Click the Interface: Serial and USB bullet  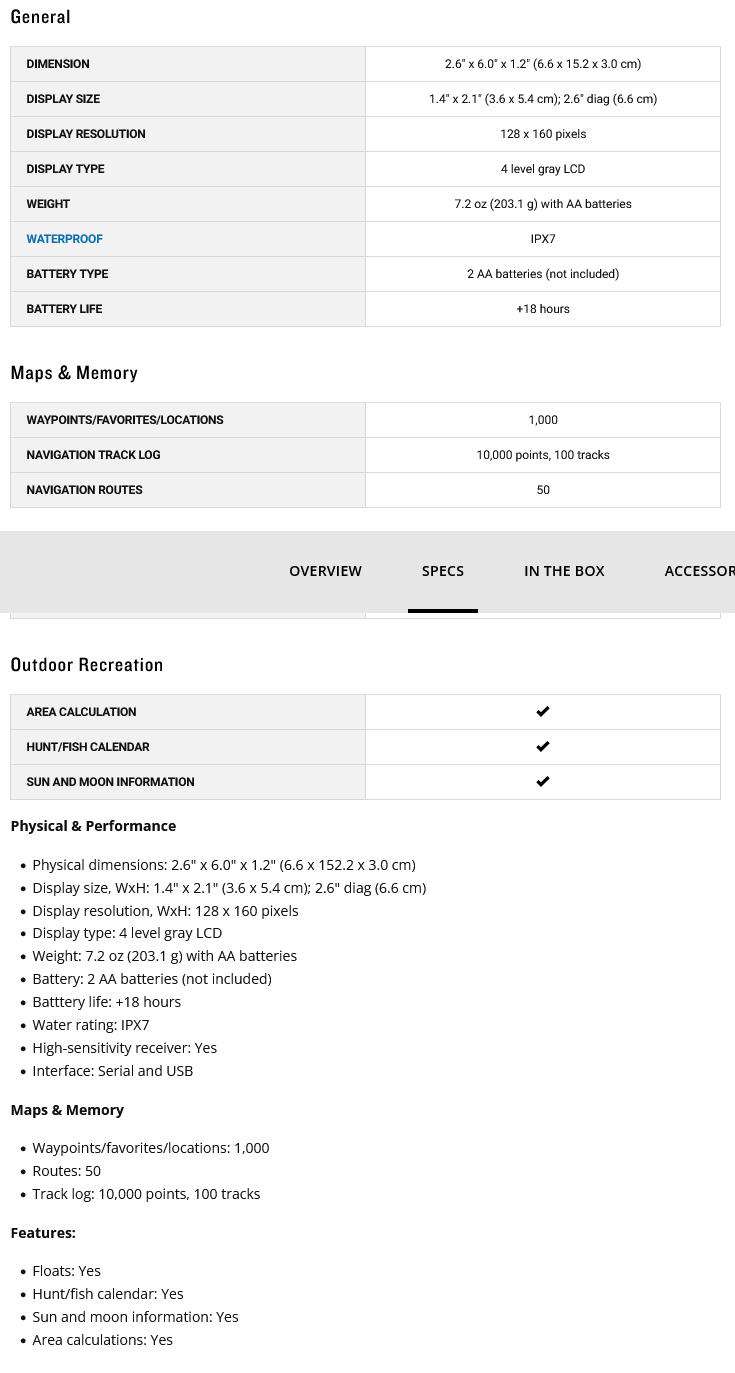click(113, 1071)
